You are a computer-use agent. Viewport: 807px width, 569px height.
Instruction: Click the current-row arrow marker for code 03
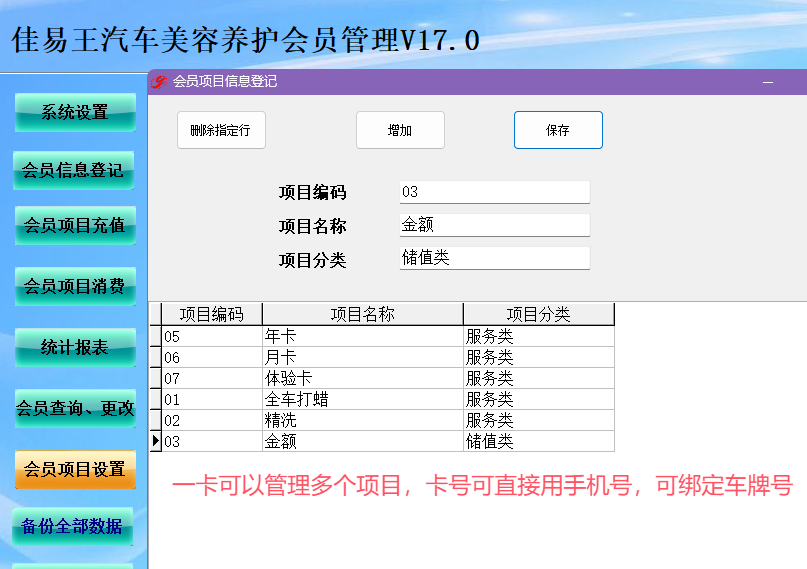(155, 441)
